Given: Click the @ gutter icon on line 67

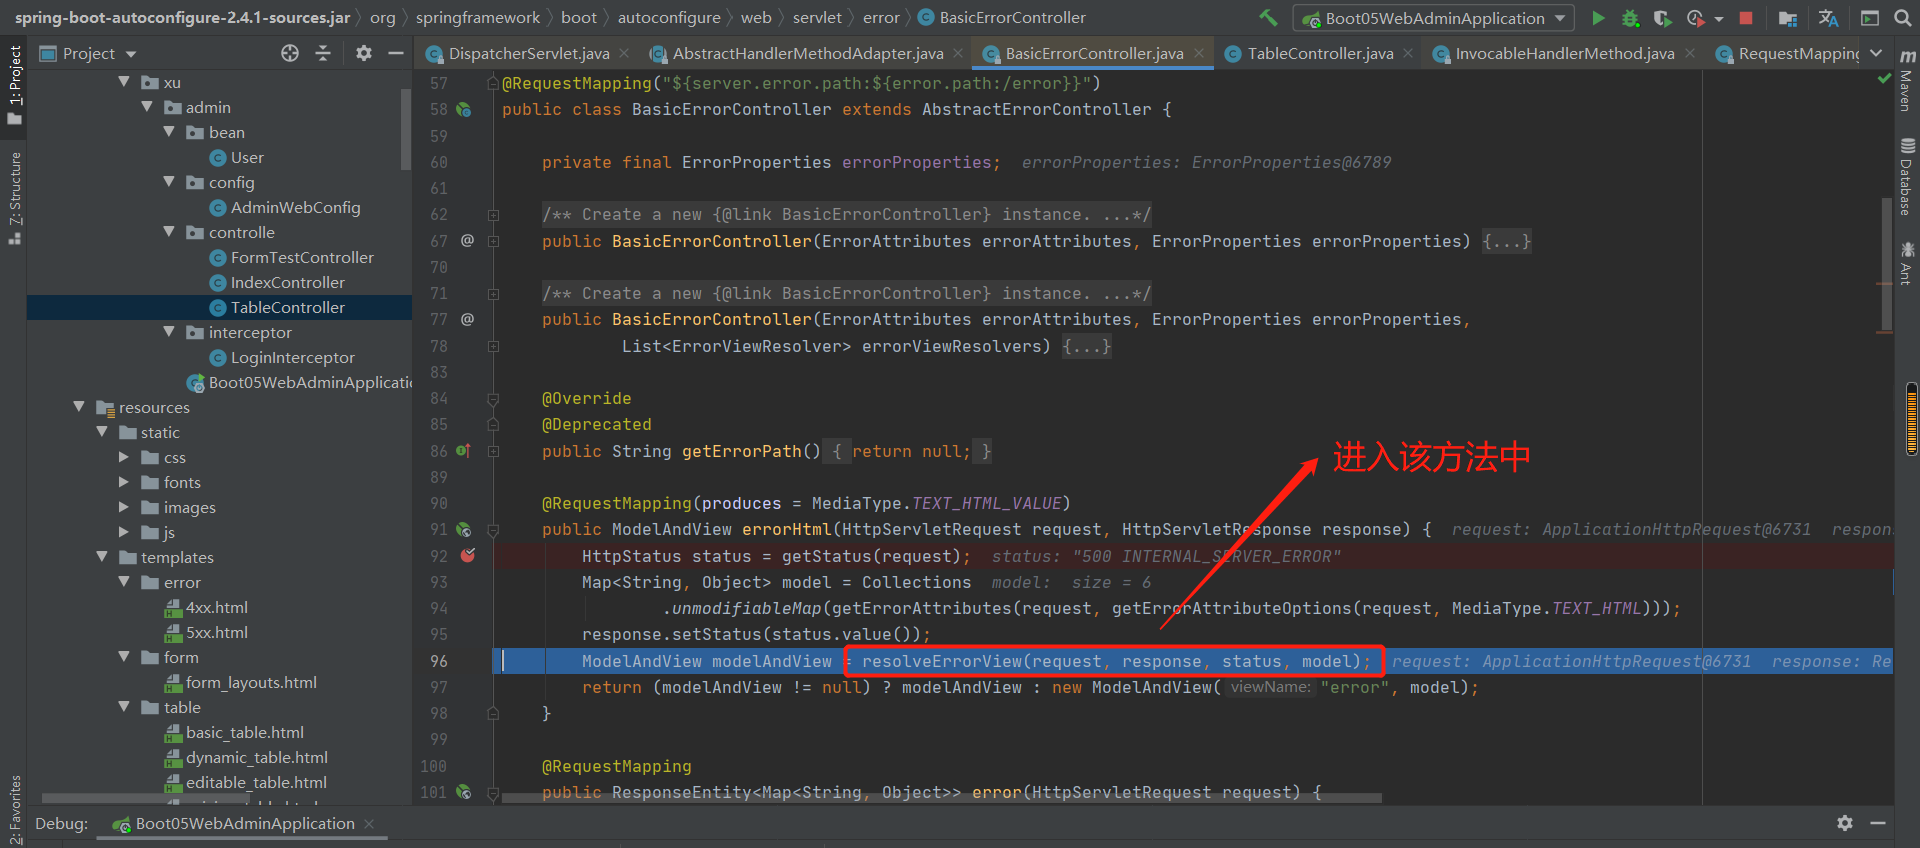Looking at the screenshot, I should click(467, 240).
